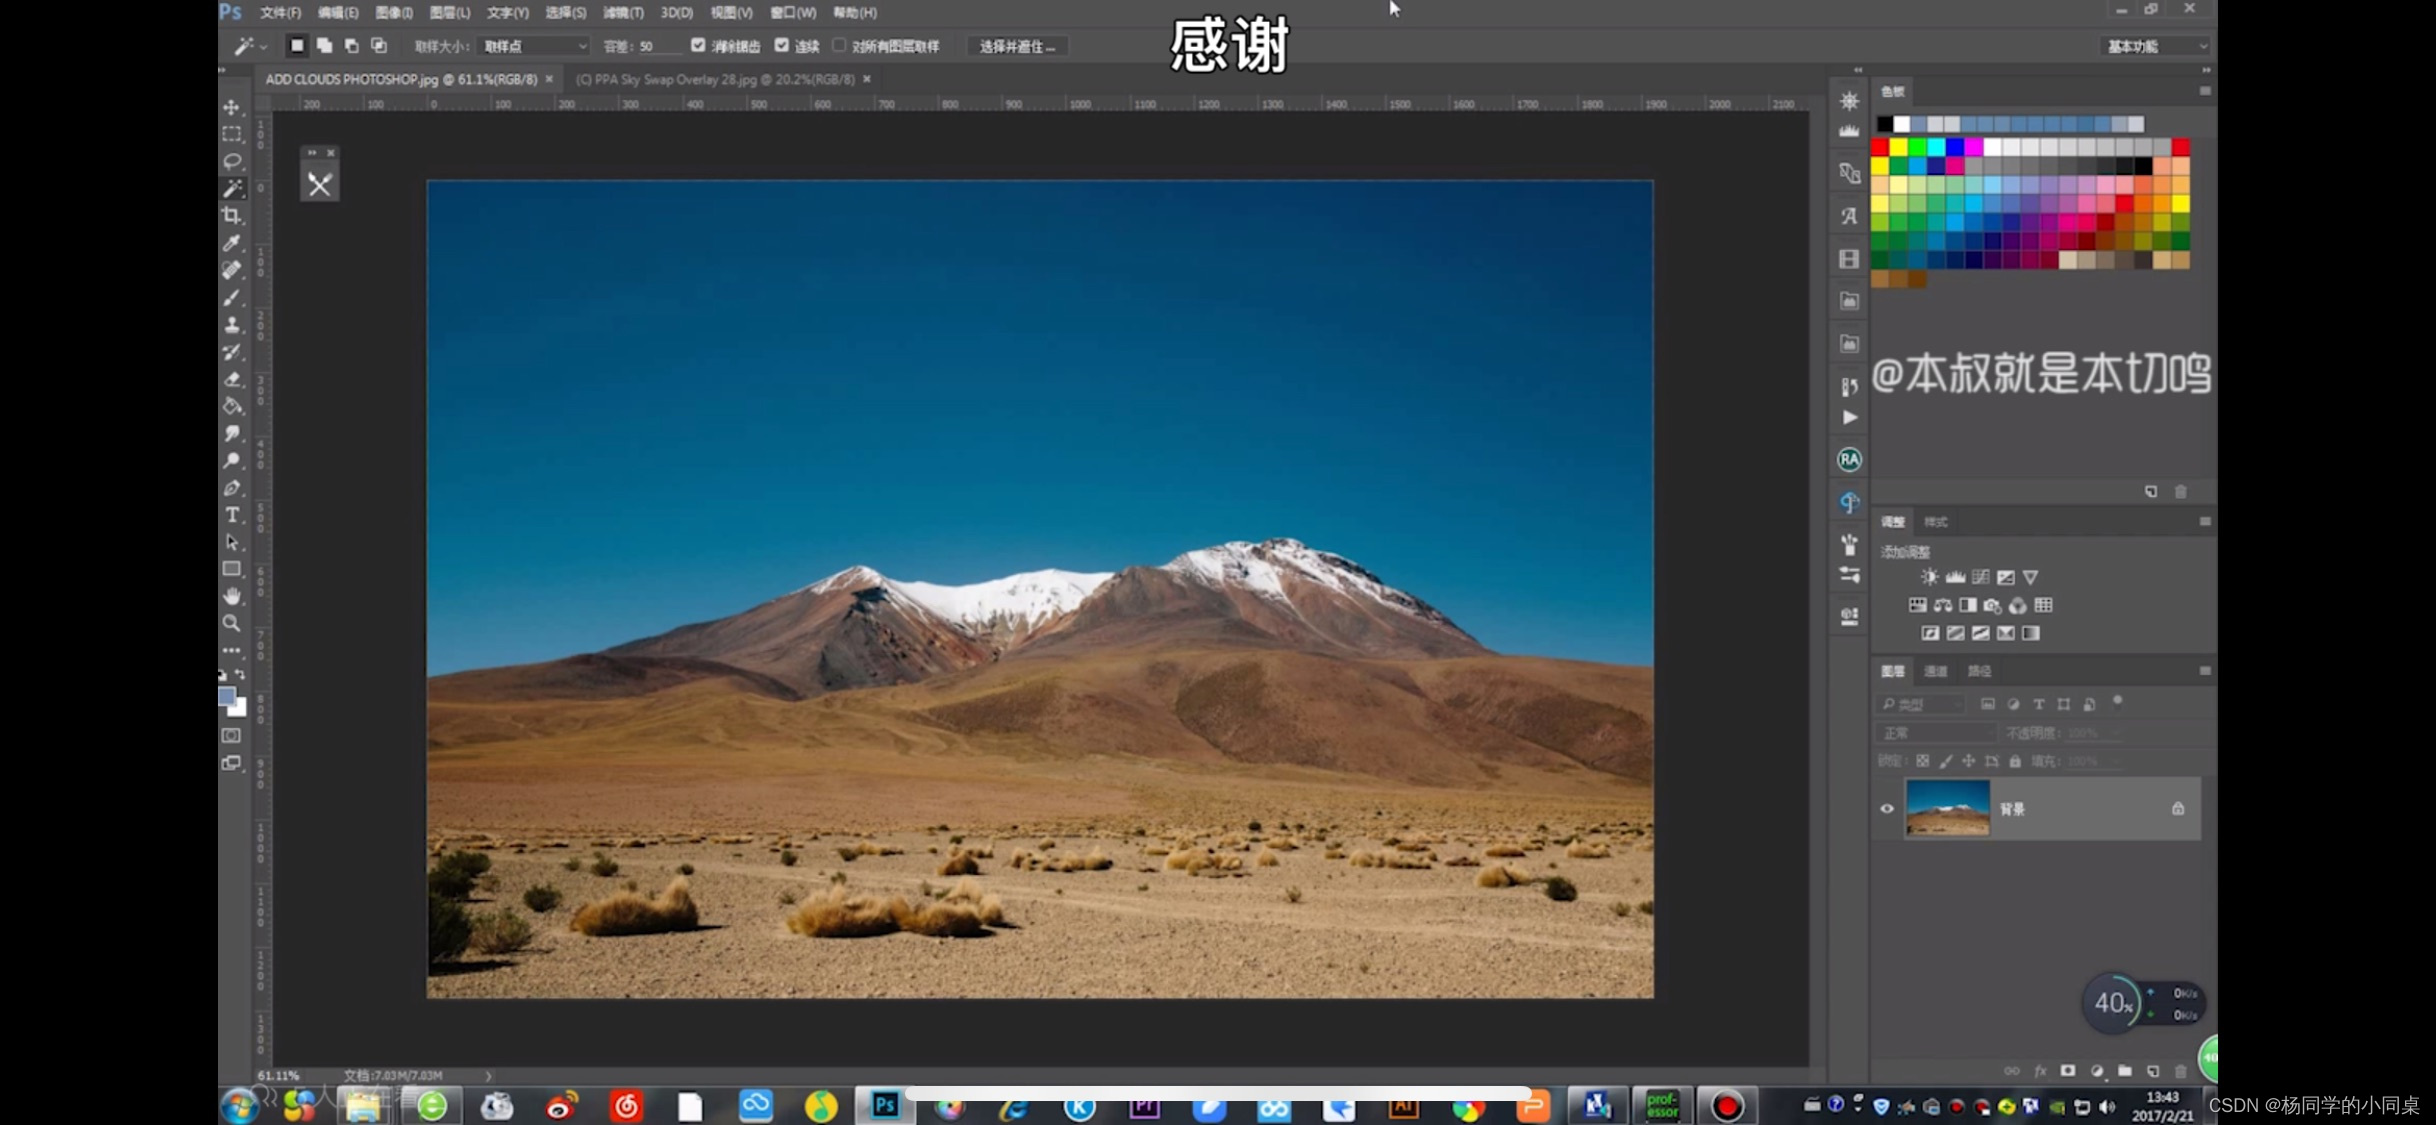Open the 滤镜(T) menu
2436x1125 pixels.
(623, 12)
